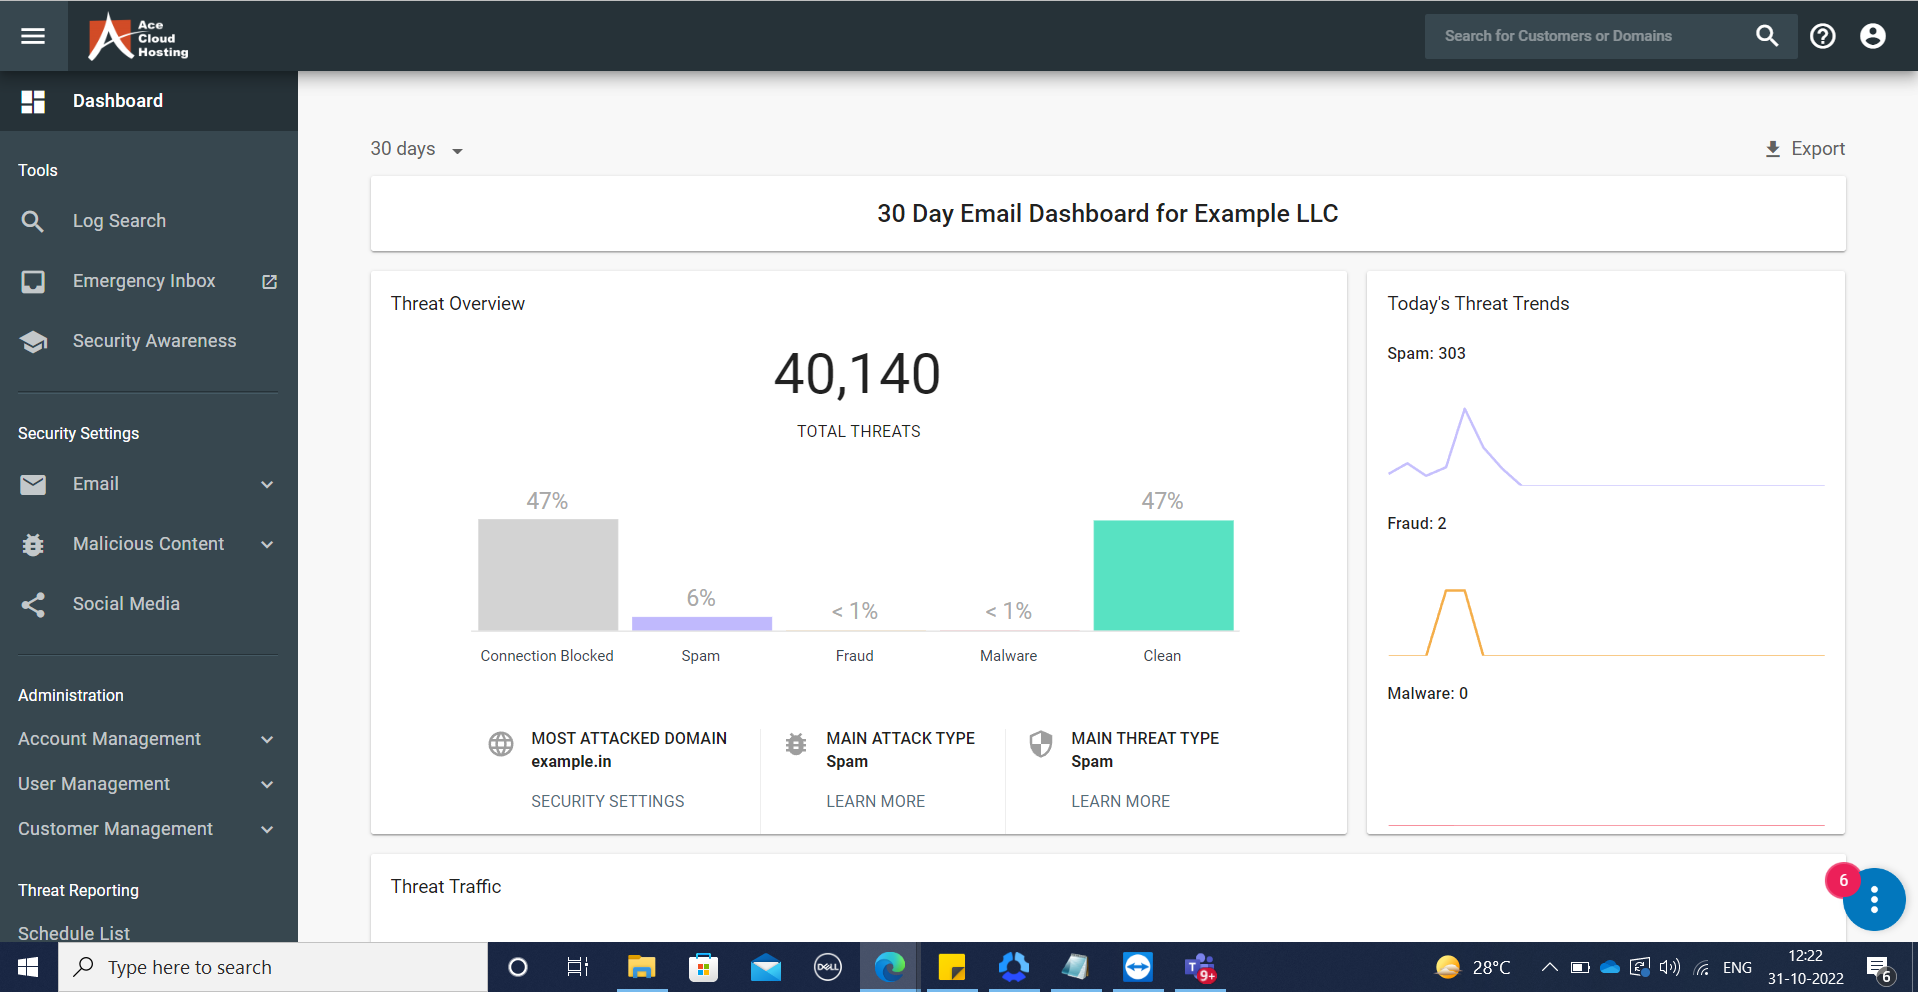The width and height of the screenshot is (1918, 992).
Task: Select the Dashboard menu item
Action: coord(118,100)
